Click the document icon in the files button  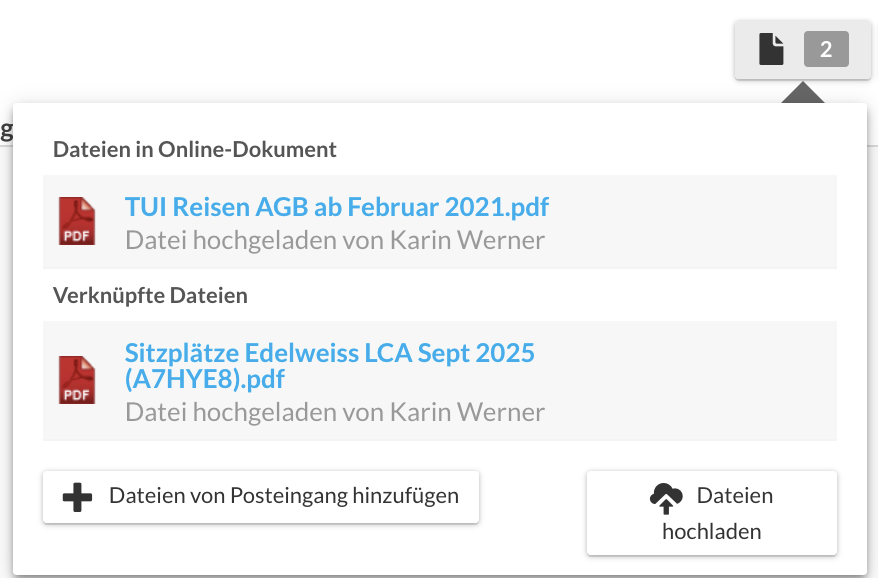tap(771, 49)
